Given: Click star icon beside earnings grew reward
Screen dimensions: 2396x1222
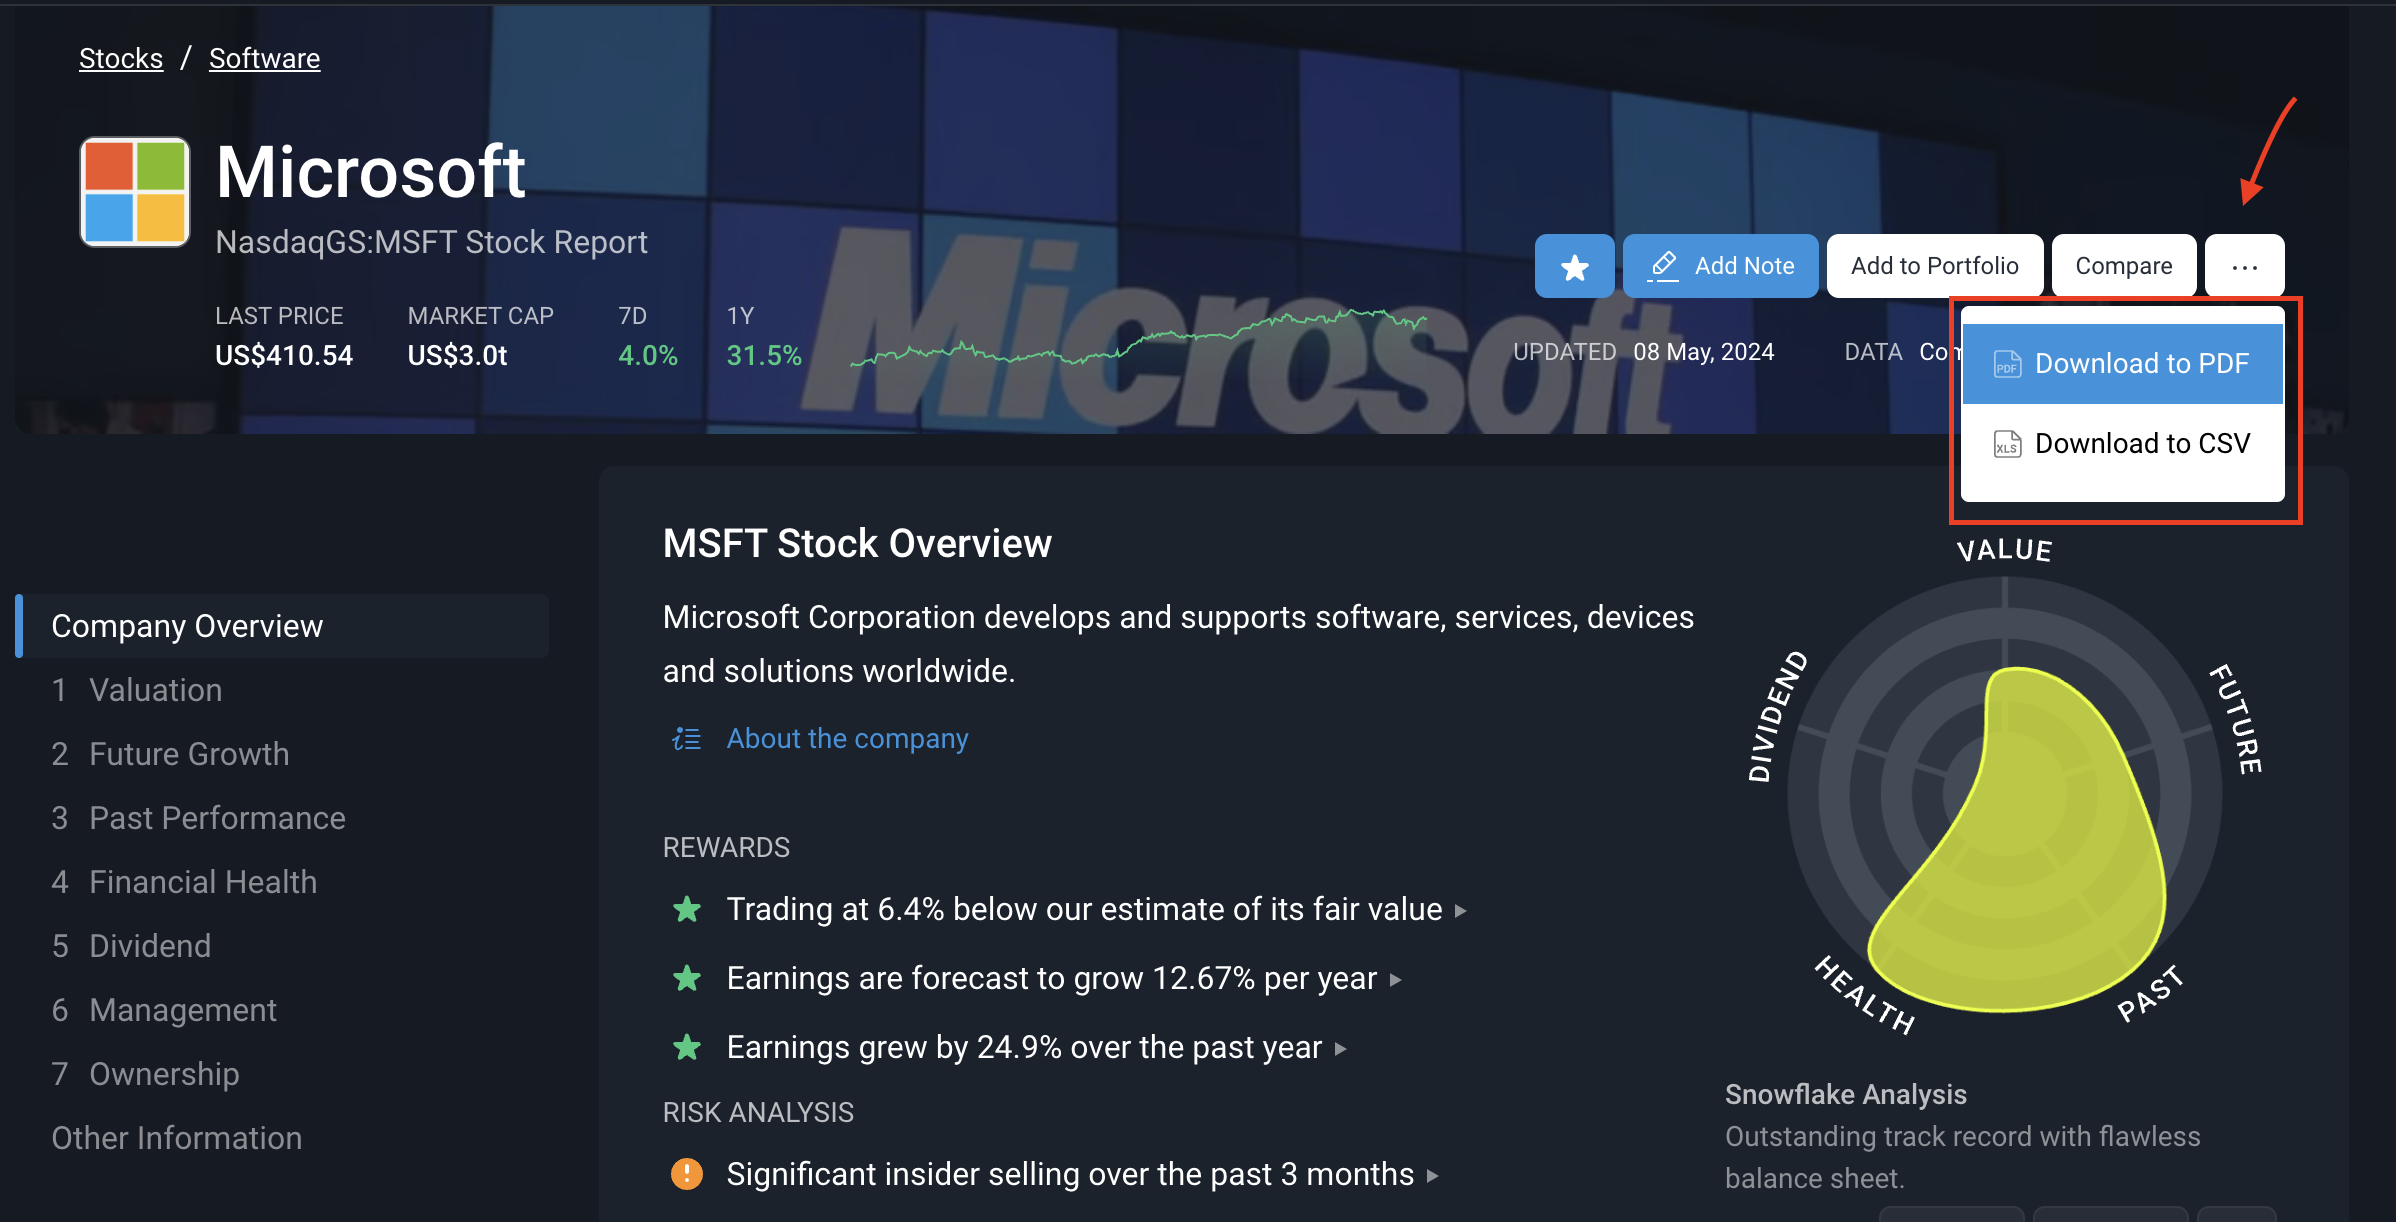Looking at the screenshot, I should pos(687,1047).
